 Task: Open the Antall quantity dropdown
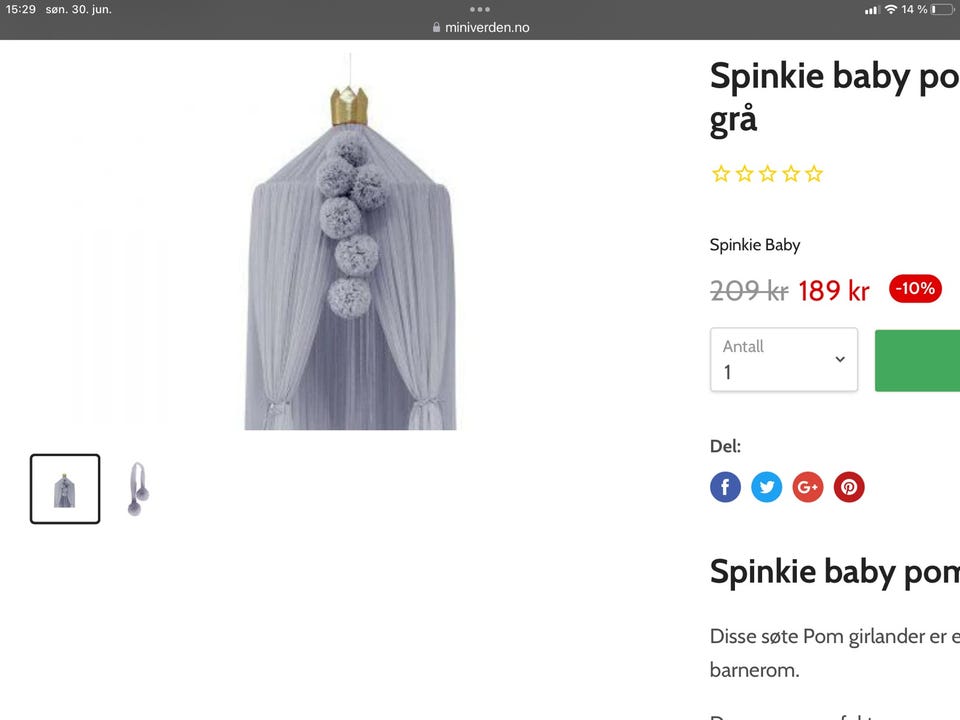pyautogui.click(x=783, y=360)
